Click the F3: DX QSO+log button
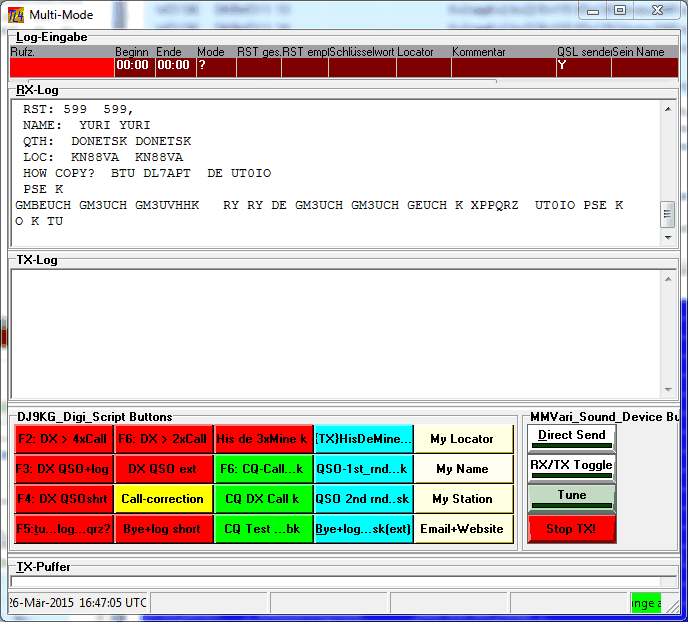 pyautogui.click(x=64, y=469)
